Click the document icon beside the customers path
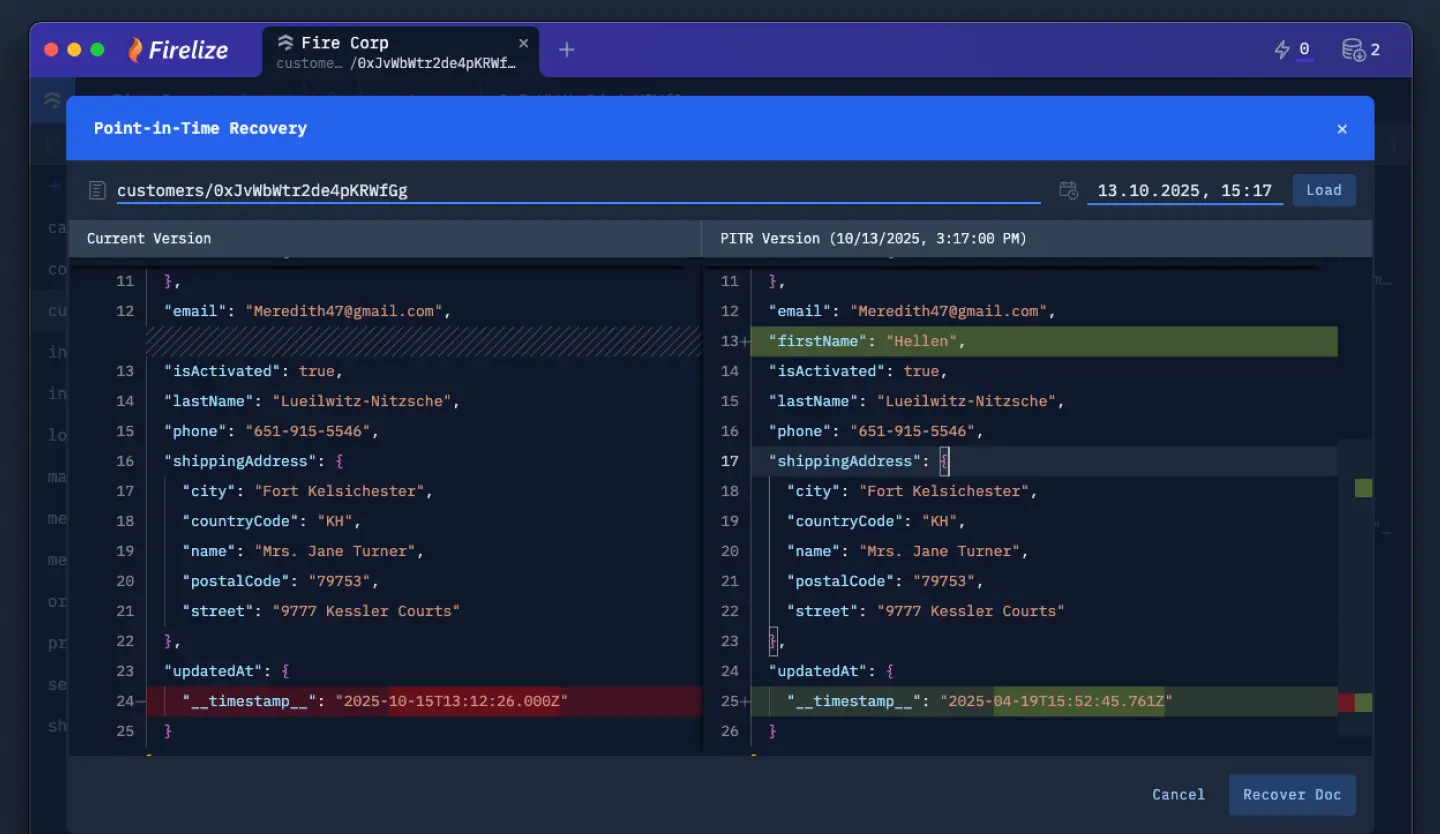The height and width of the screenshot is (834, 1440). tap(97, 190)
